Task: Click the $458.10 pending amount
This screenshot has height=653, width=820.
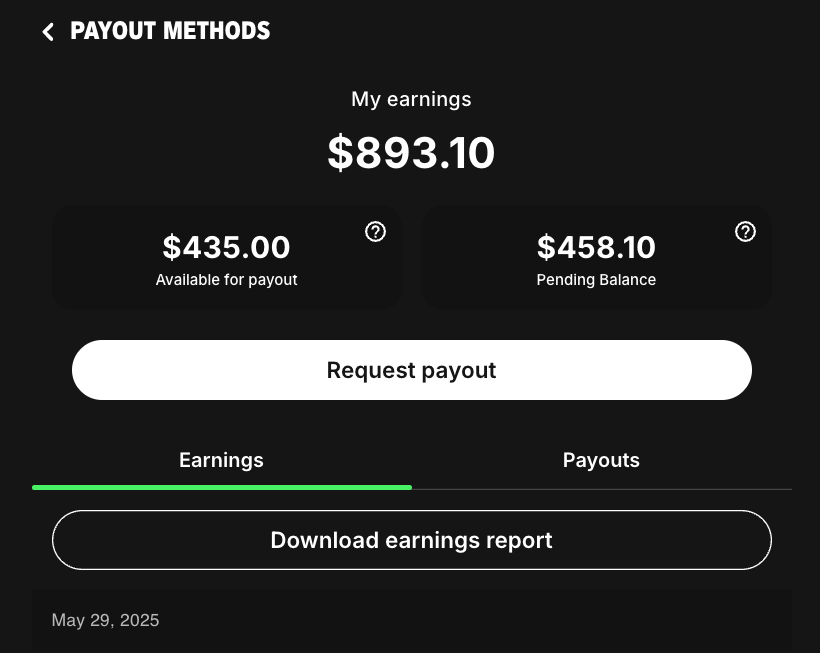Action: (x=596, y=246)
